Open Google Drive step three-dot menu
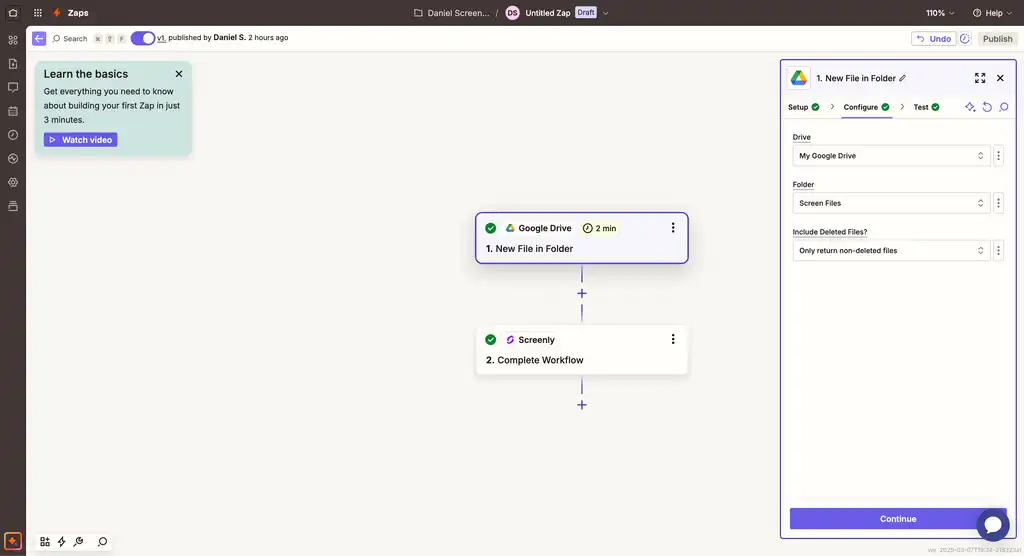1024x556 pixels. click(x=673, y=227)
